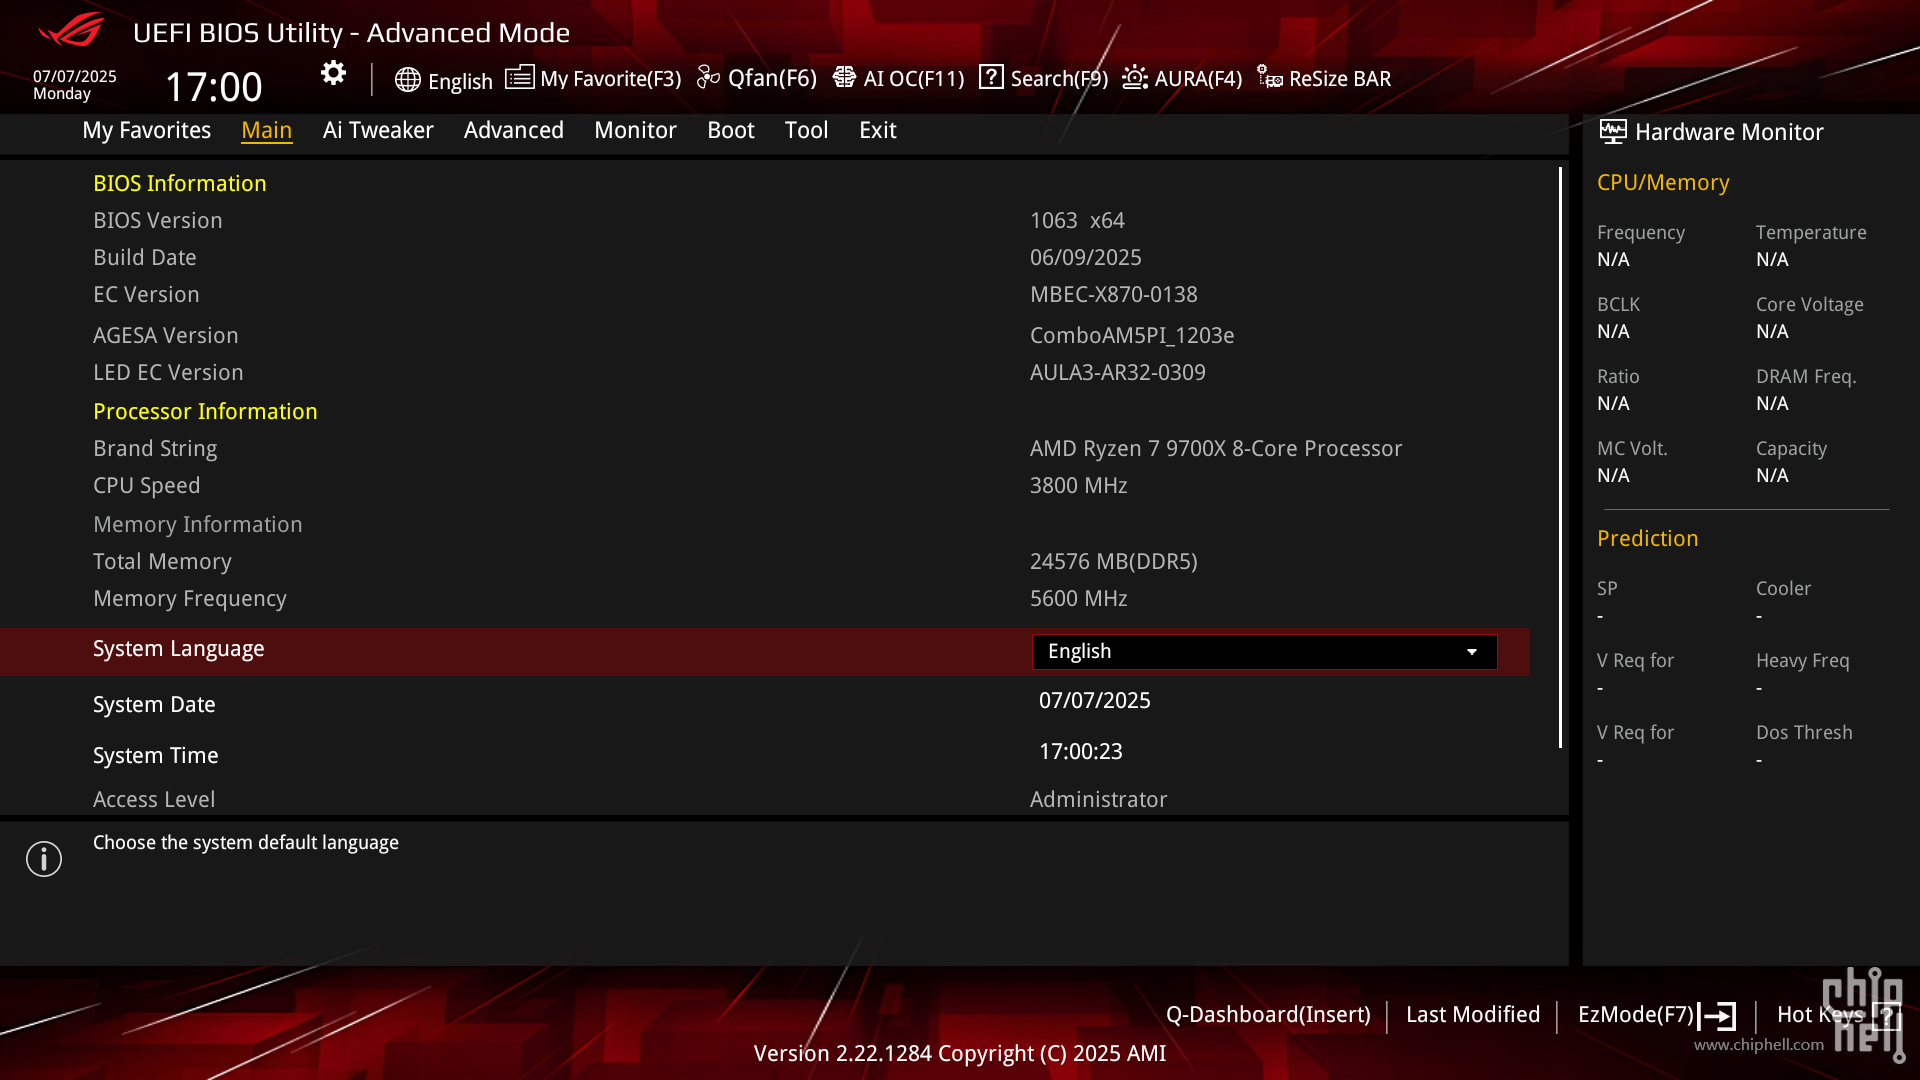Click the Search question mark icon
Image resolution: width=1920 pixels, height=1080 pixels.
coord(991,77)
